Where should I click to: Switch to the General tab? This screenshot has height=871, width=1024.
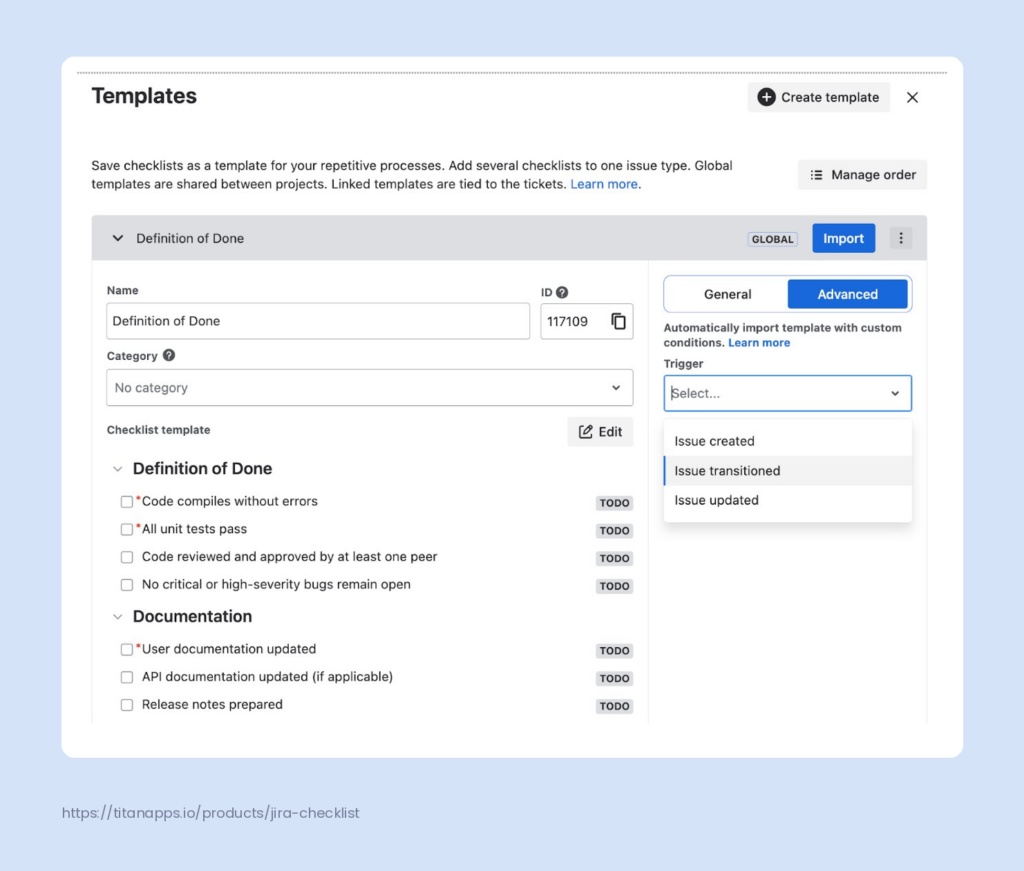tap(727, 294)
